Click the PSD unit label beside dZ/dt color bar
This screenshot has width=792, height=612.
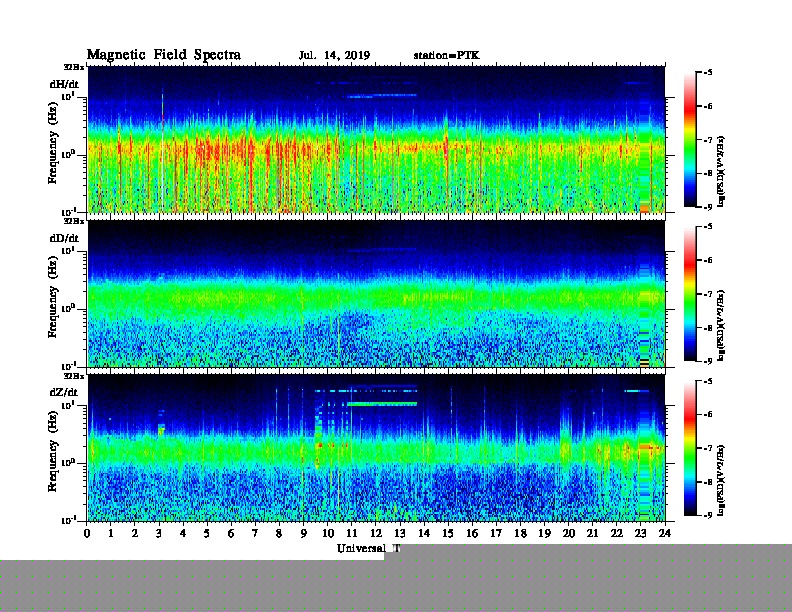pyautogui.click(x=721, y=480)
